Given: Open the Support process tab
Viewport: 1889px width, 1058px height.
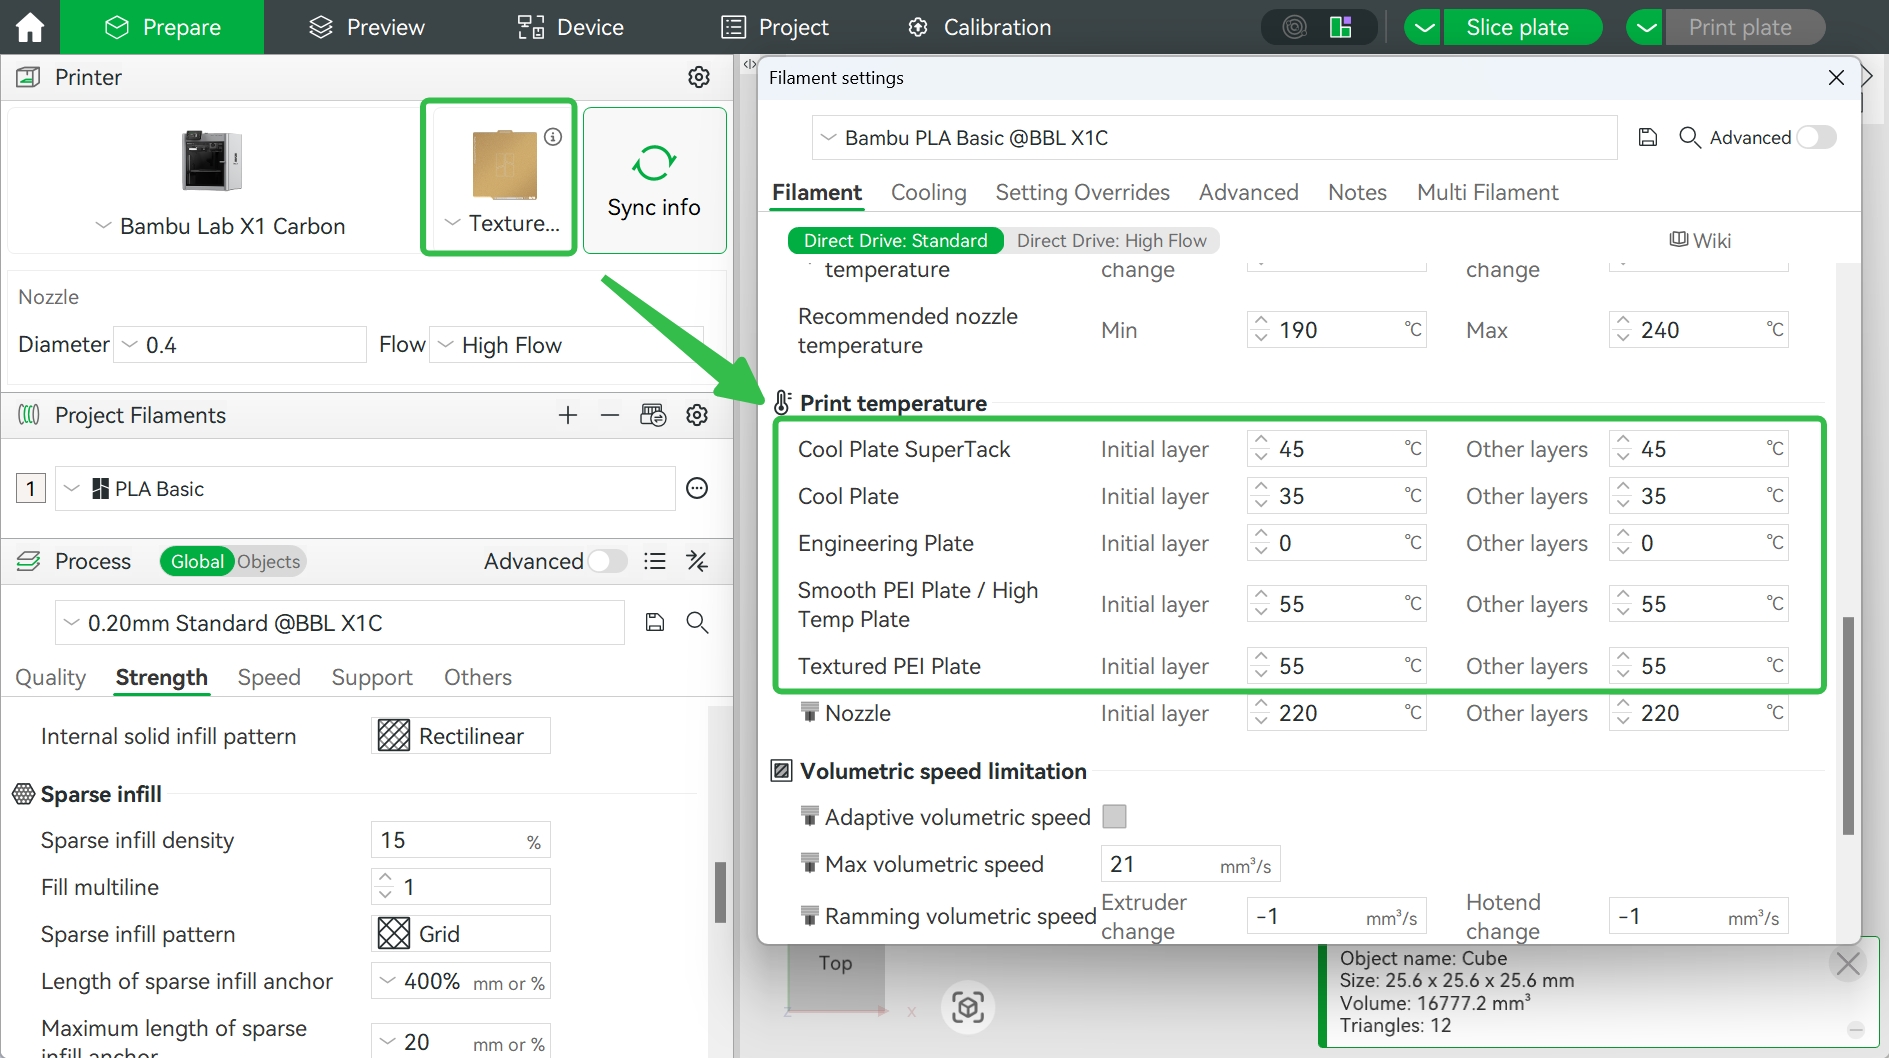Looking at the screenshot, I should click(372, 677).
